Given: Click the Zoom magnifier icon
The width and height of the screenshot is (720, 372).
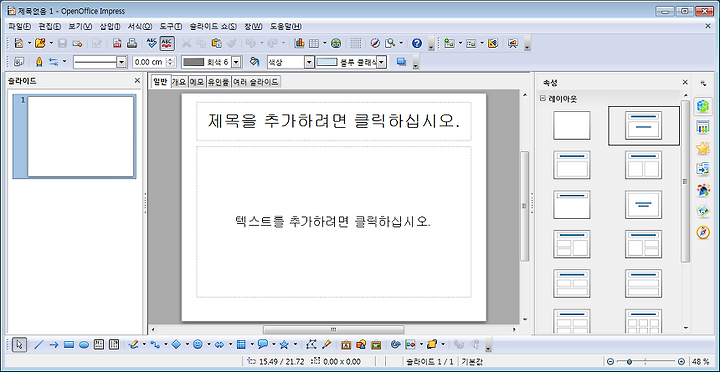Looking at the screenshot, I should click(x=390, y=43).
